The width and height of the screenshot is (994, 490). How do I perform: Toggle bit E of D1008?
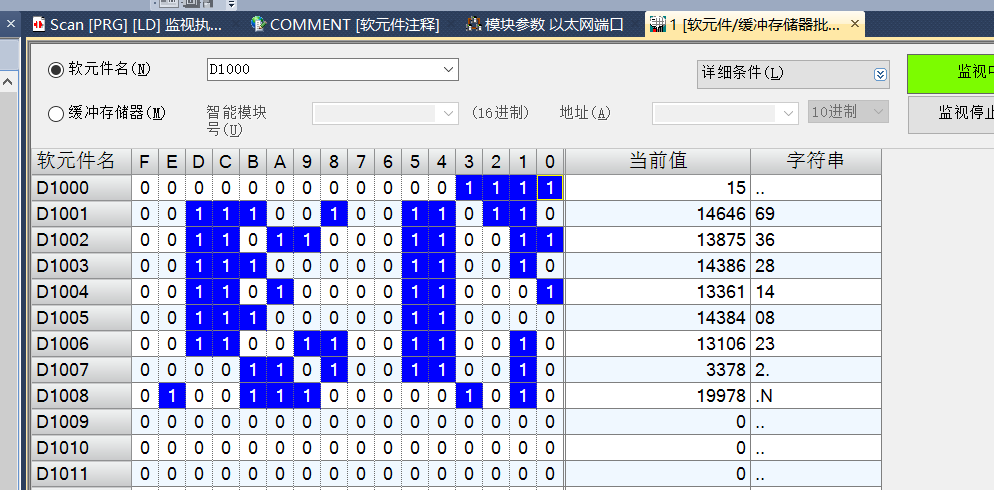pos(172,396)
